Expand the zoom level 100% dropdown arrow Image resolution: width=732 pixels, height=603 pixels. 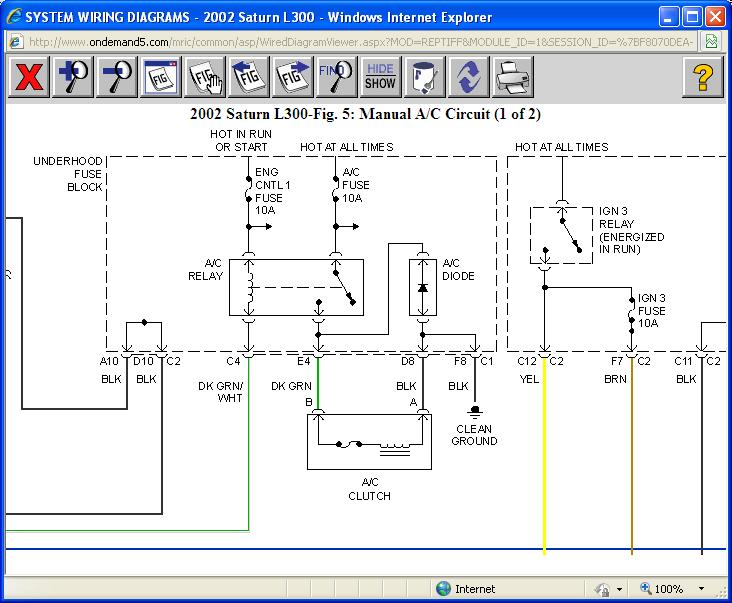pyautogui.click(x=702, y=589)
